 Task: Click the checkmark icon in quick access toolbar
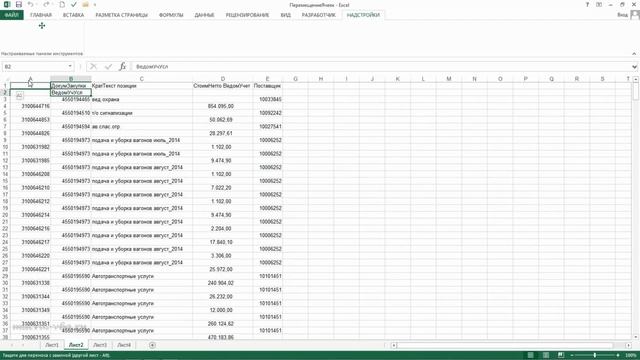click(74, 4)
